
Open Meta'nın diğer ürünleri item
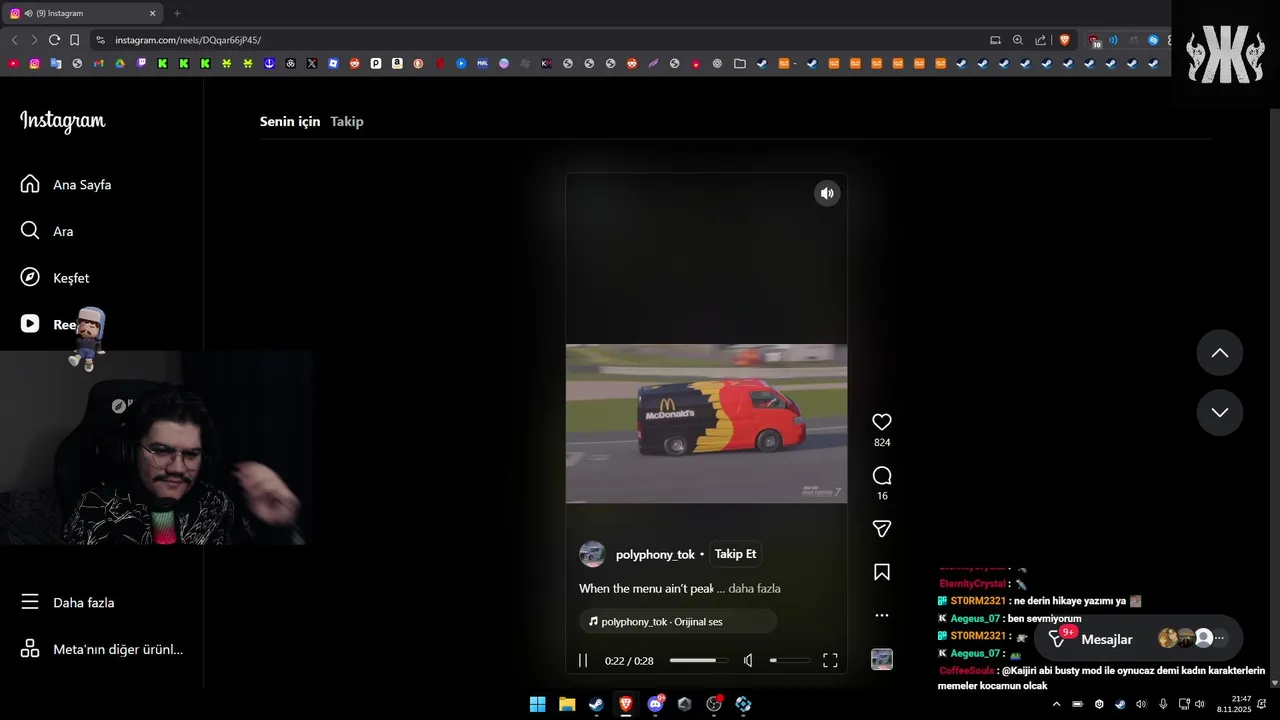click(x=102, y=649)
